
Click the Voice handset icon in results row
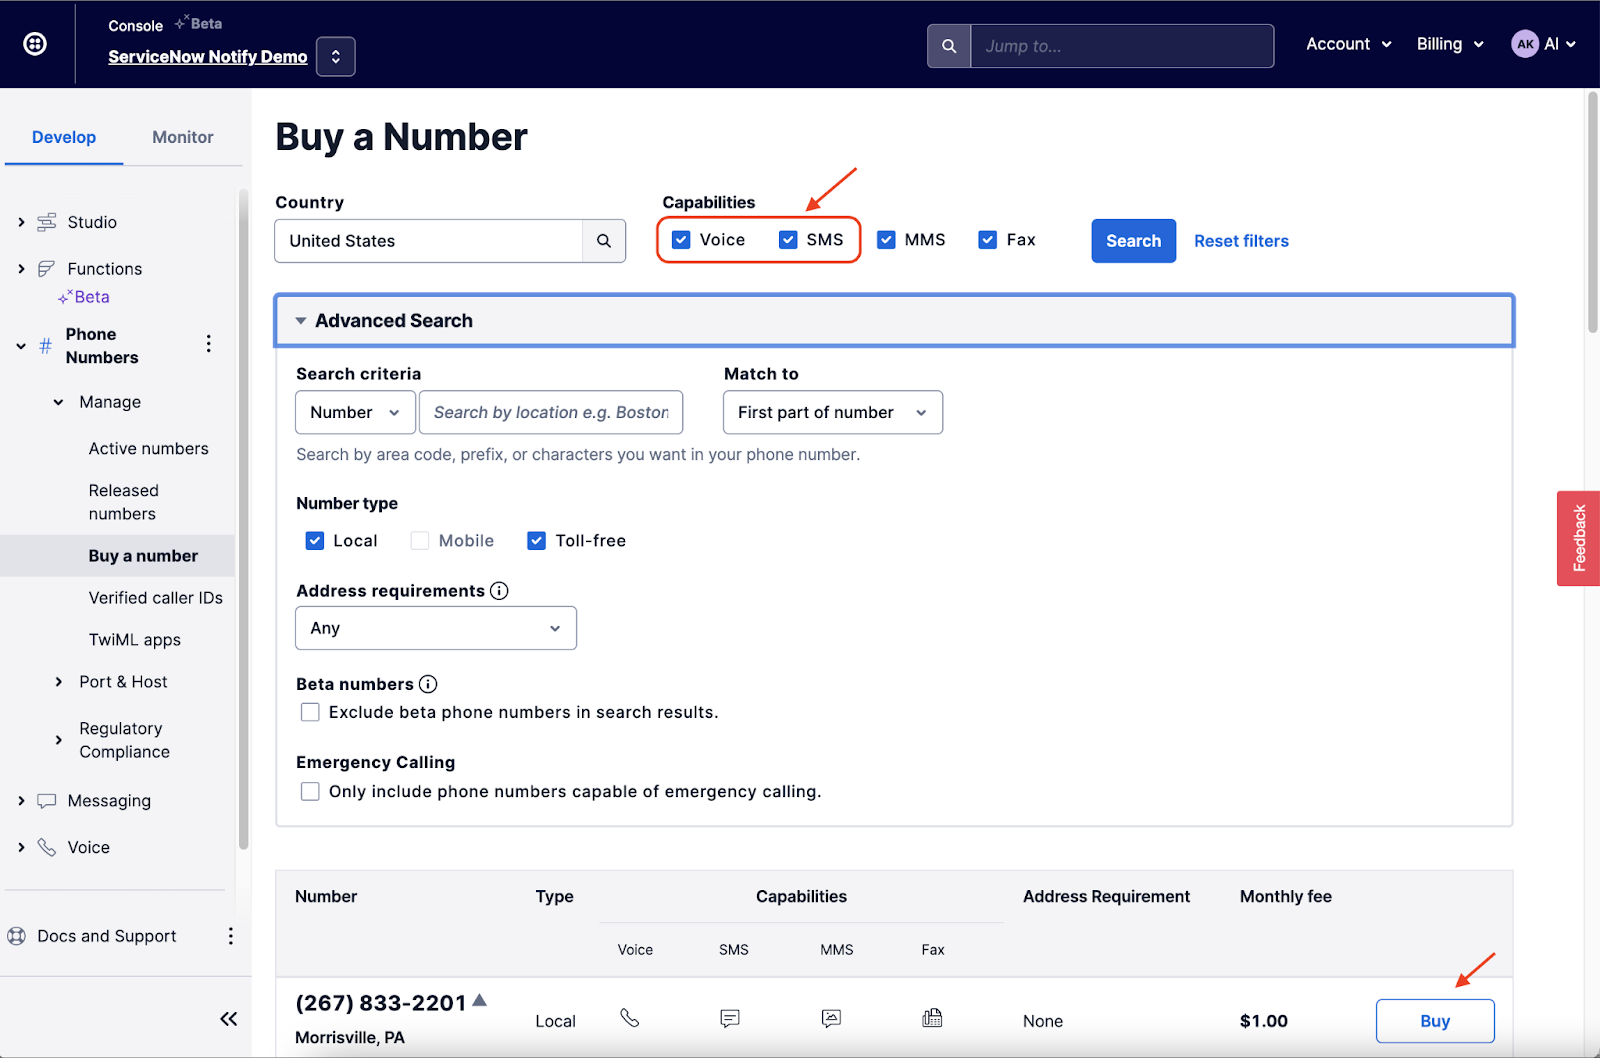point(630,1018)
